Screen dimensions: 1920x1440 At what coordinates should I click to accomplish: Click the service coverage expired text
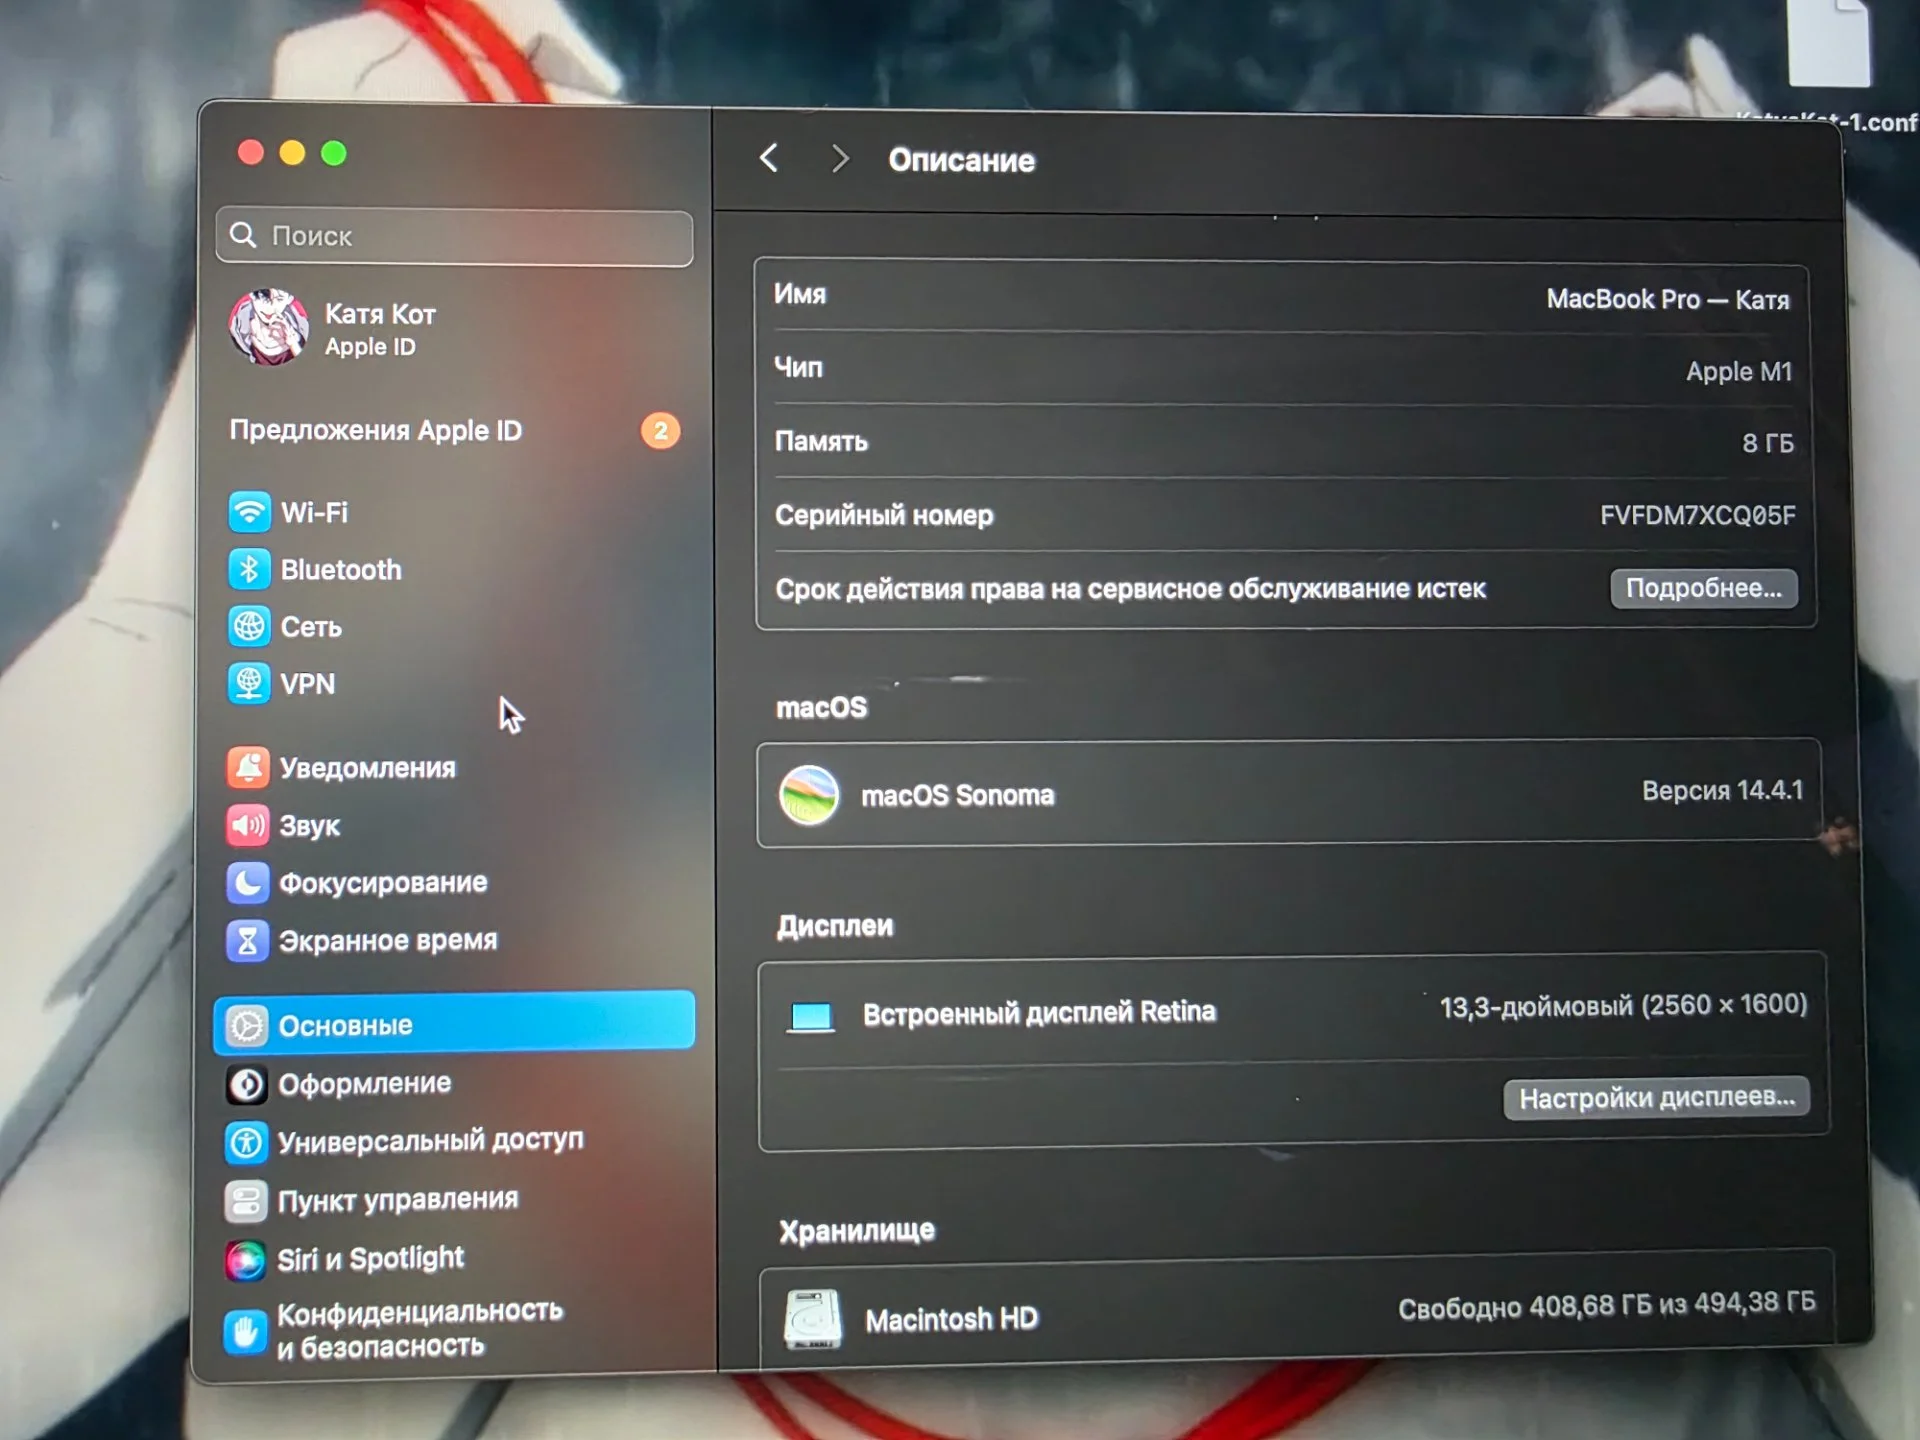[x=1131, y=589]
